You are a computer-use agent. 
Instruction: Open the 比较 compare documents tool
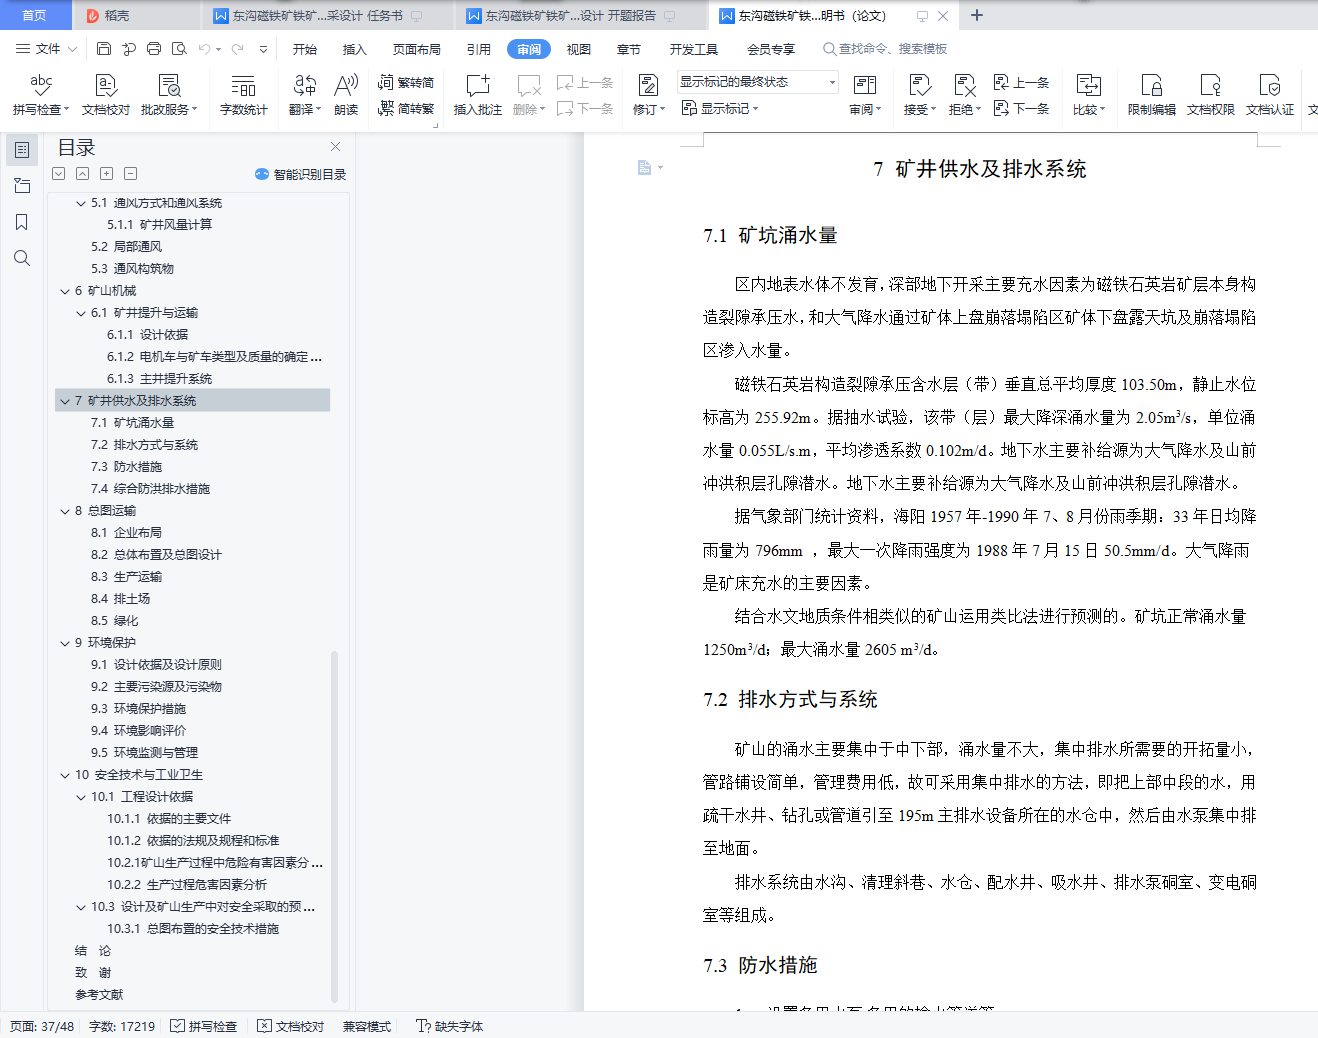(1088, 94)
